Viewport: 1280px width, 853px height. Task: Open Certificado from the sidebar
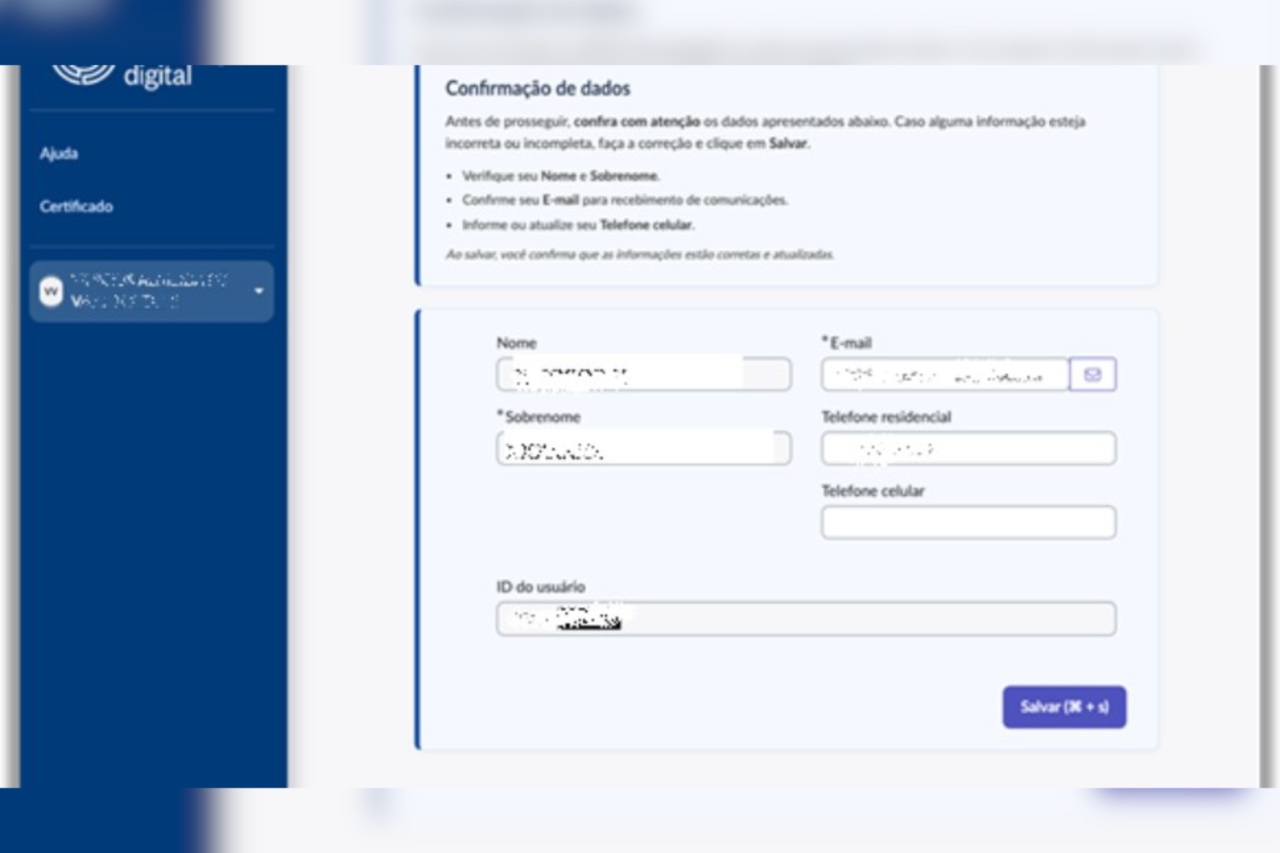tap(75, 207)
